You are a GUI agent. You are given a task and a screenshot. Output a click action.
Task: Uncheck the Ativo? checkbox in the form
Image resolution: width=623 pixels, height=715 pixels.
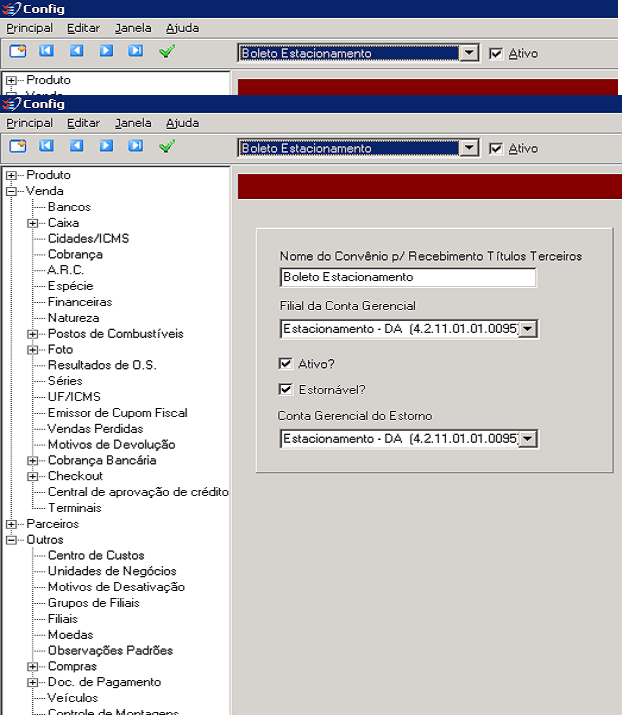coord(286,363)
